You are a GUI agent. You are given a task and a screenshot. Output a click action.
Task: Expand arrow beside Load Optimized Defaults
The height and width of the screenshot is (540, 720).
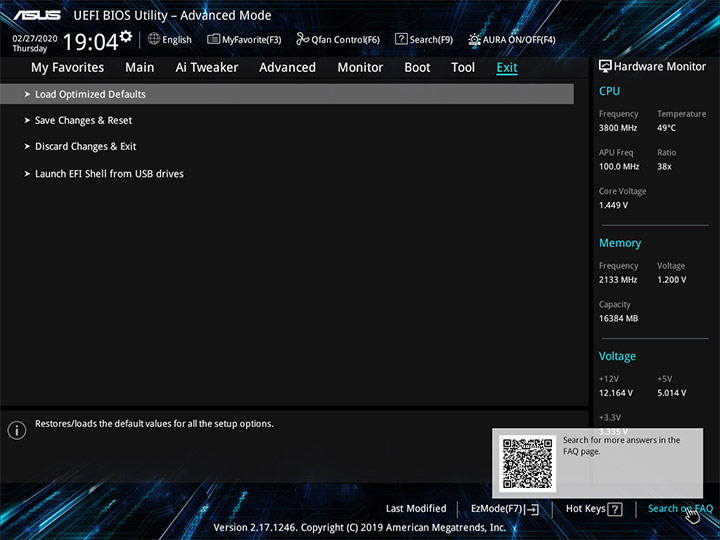(x=27, y=94)
